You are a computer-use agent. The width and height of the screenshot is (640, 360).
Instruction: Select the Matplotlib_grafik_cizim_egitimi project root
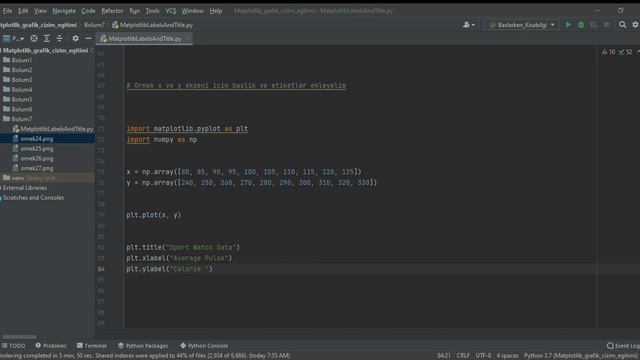(45, 51)
